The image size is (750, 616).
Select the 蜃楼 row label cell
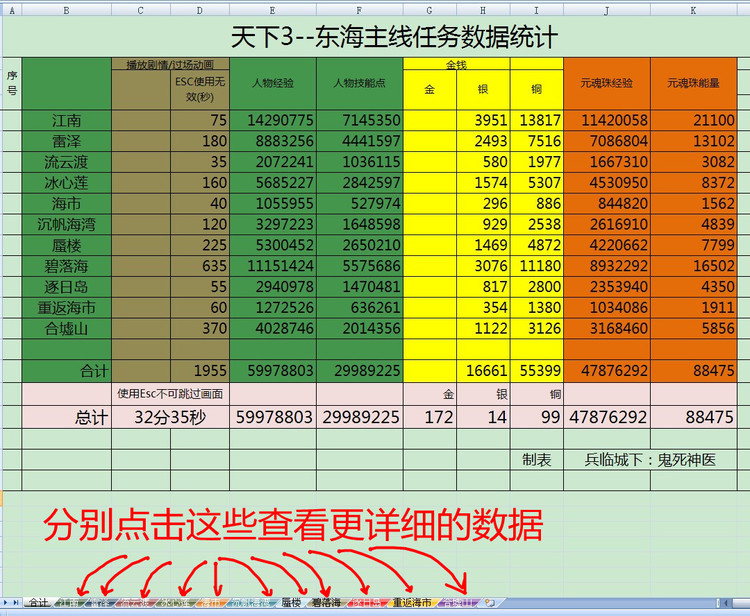point(66,245)
